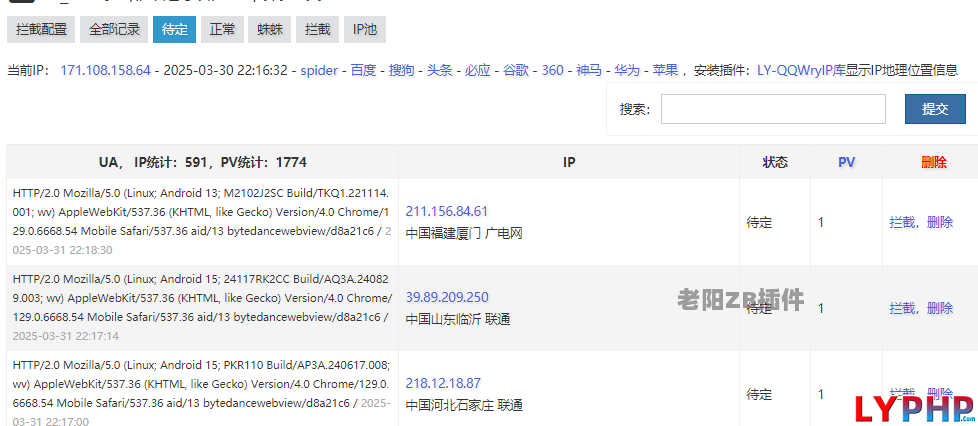
Task: Sort by the PV column header
Action: coord(846,163)
